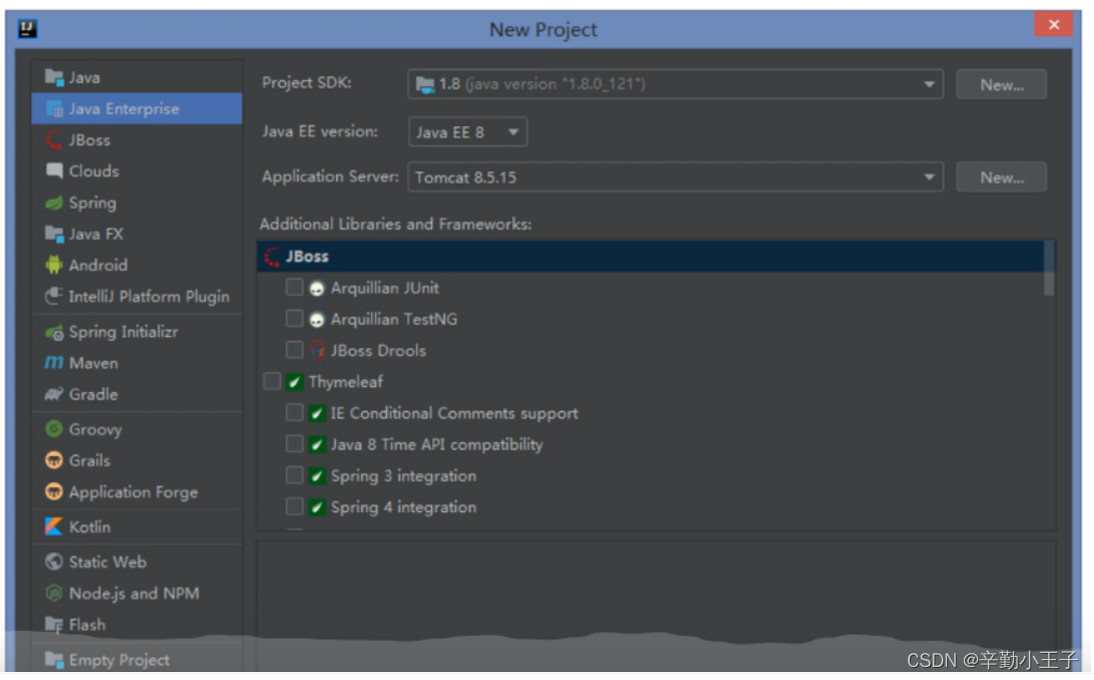Click the Node.js and NPM icon
Image resolution: width=1094 pixels, height=680 pixels.
[x=54, y=593]
